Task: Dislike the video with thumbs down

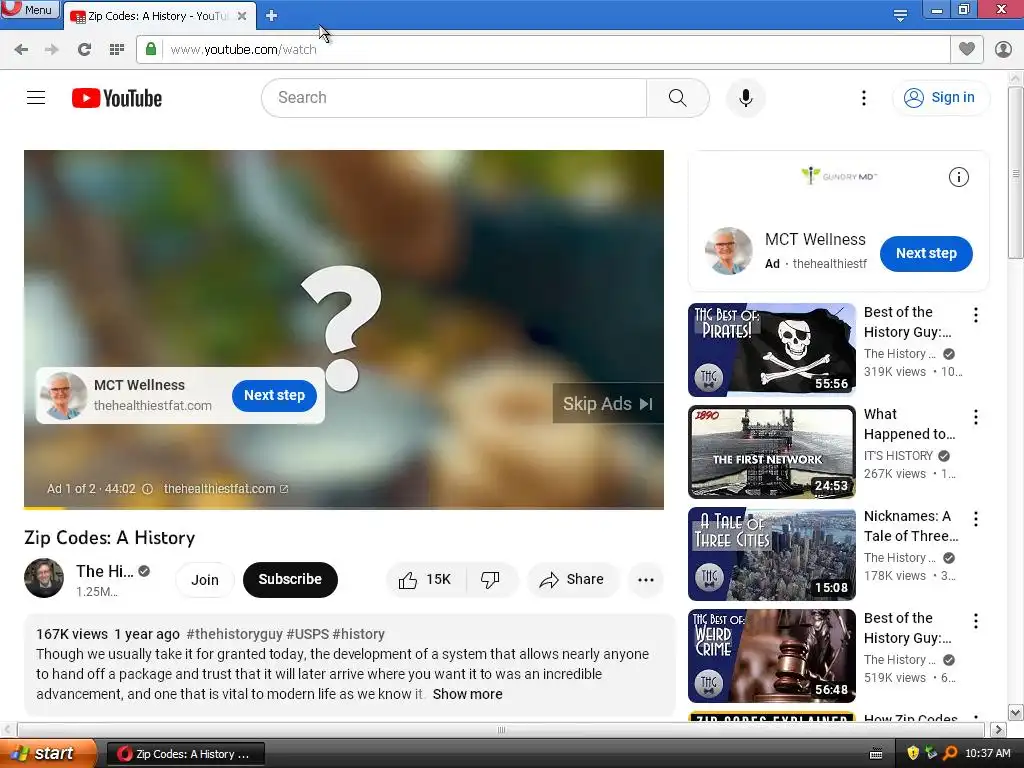Action: pos(490,580)
